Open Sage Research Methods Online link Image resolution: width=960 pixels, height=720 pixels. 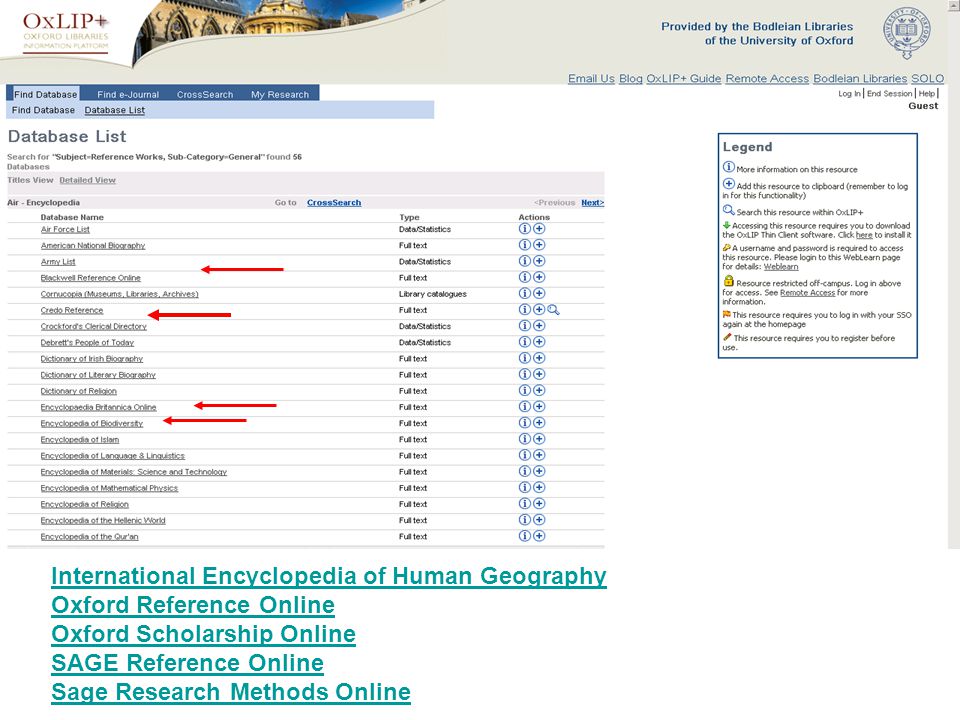click(x=231, y=692)
